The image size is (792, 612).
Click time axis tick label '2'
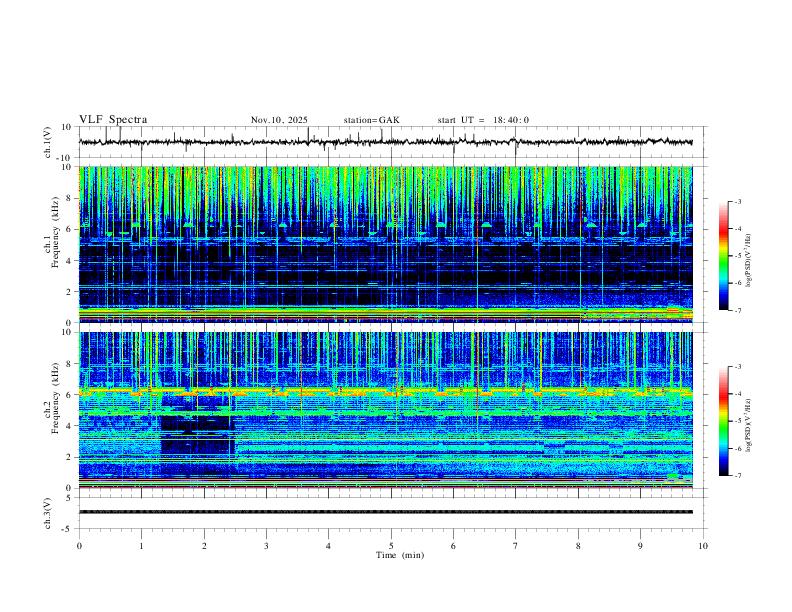coord(204,546)
